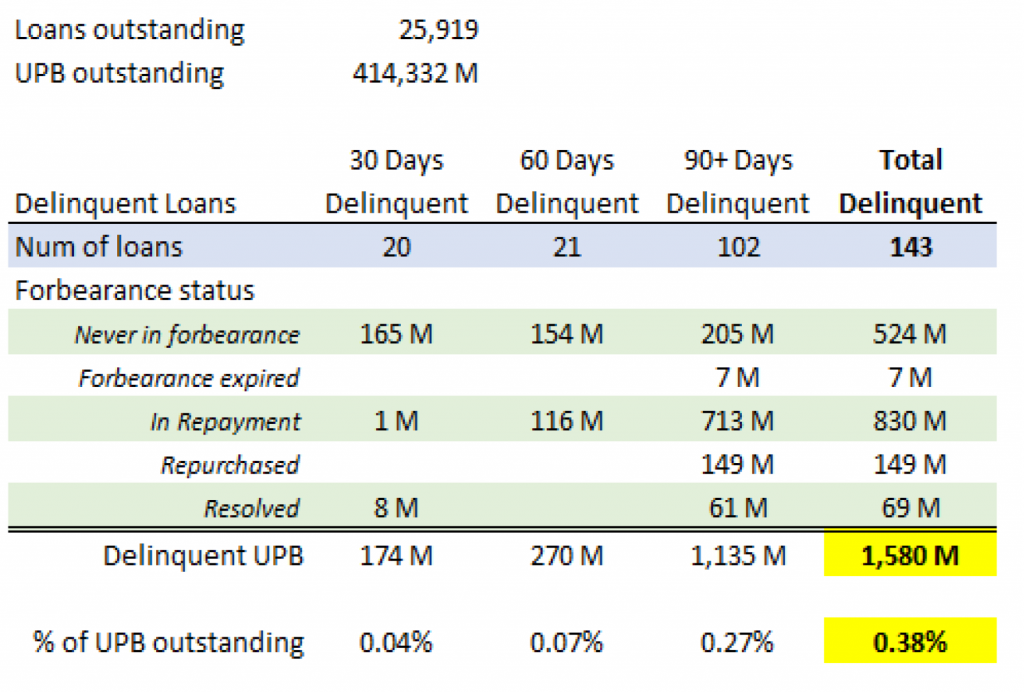The width and height of the screenshot is (1024, 694).
Task: Select the 90+ Days loan count 102
Action: coord(738,247)
